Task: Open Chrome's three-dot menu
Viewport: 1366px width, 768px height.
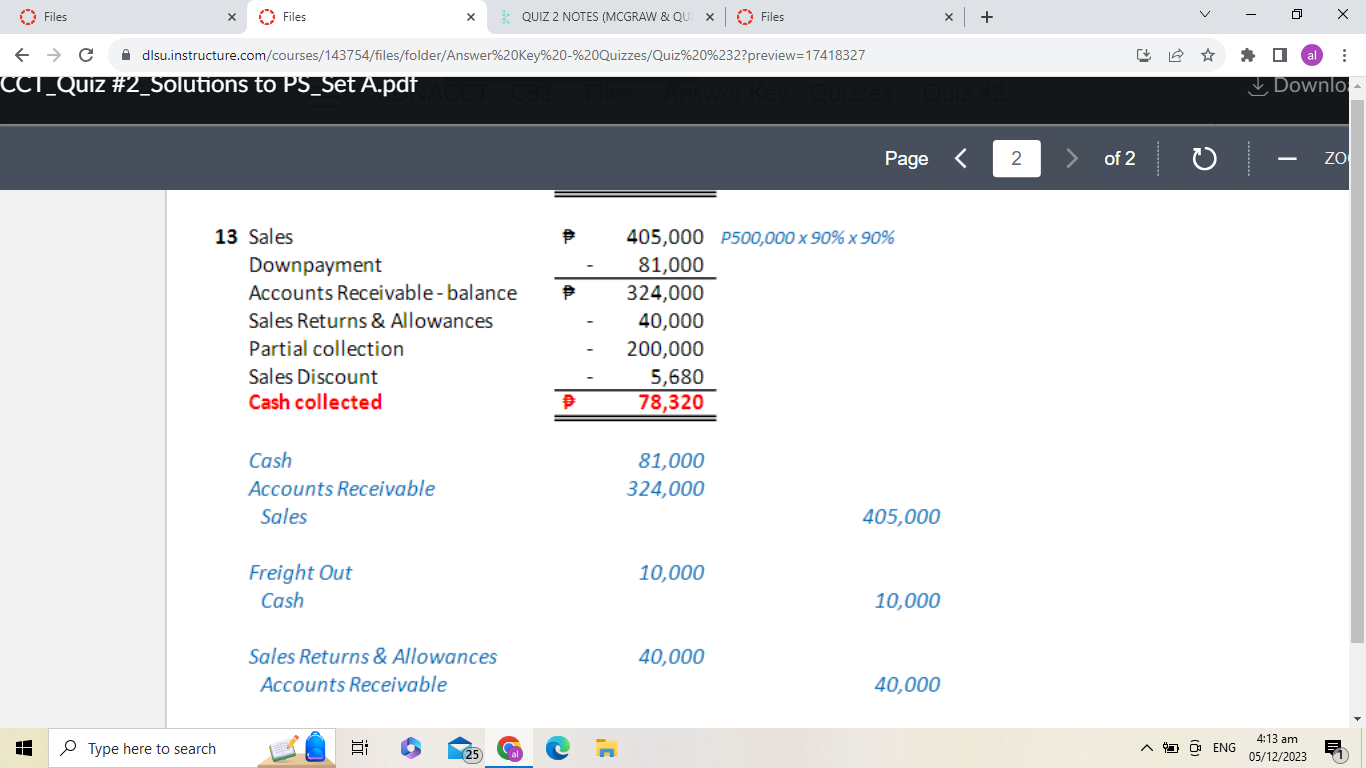Action: [1345, 55]
